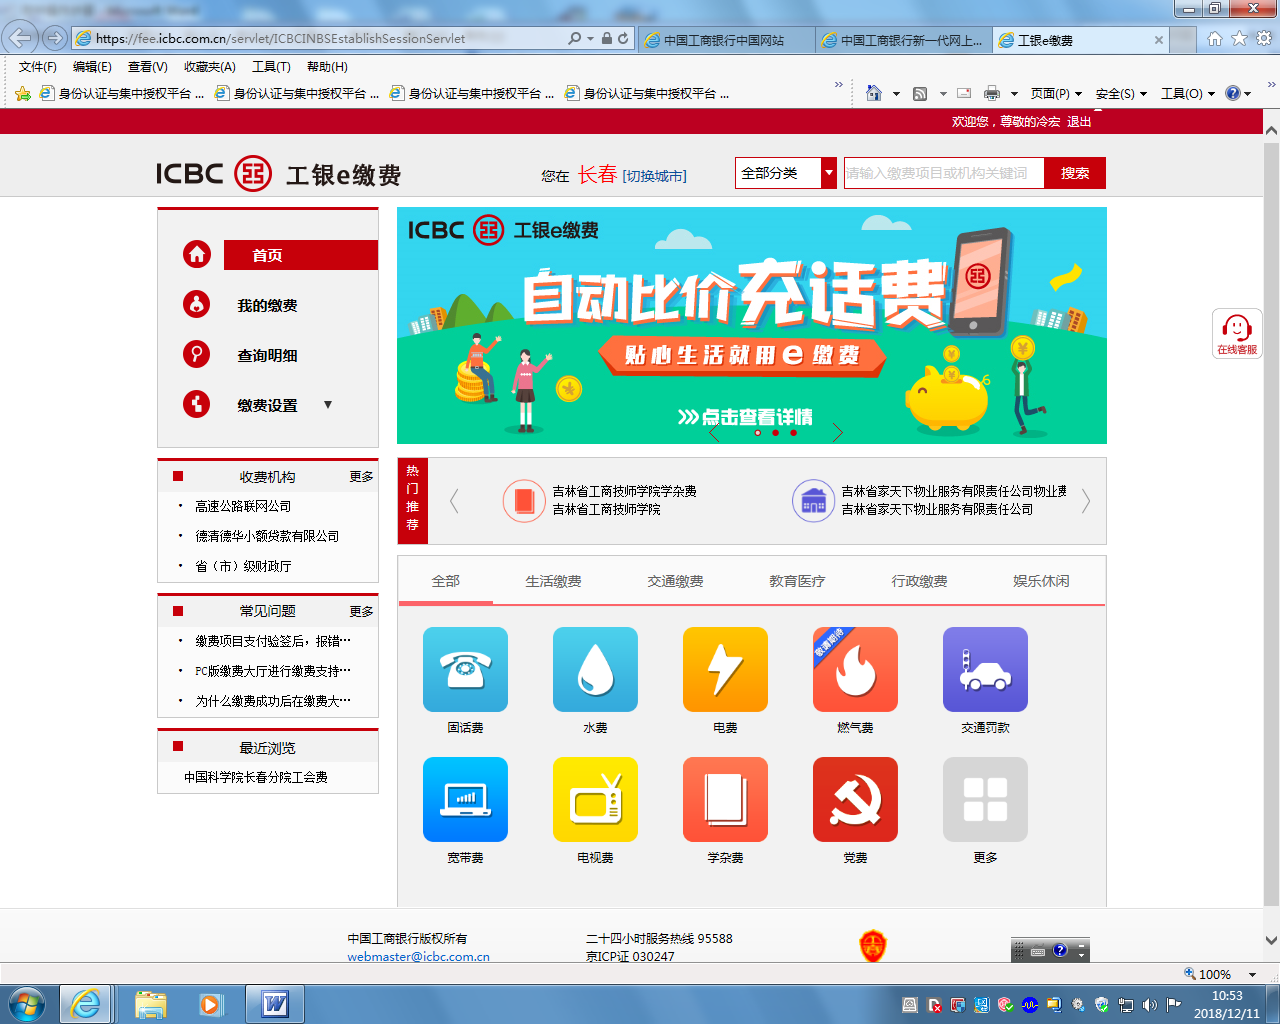1280x1024 pixels.
Task: Open the webmaster@icbc.com.cn email link
Action: [418, 956]
